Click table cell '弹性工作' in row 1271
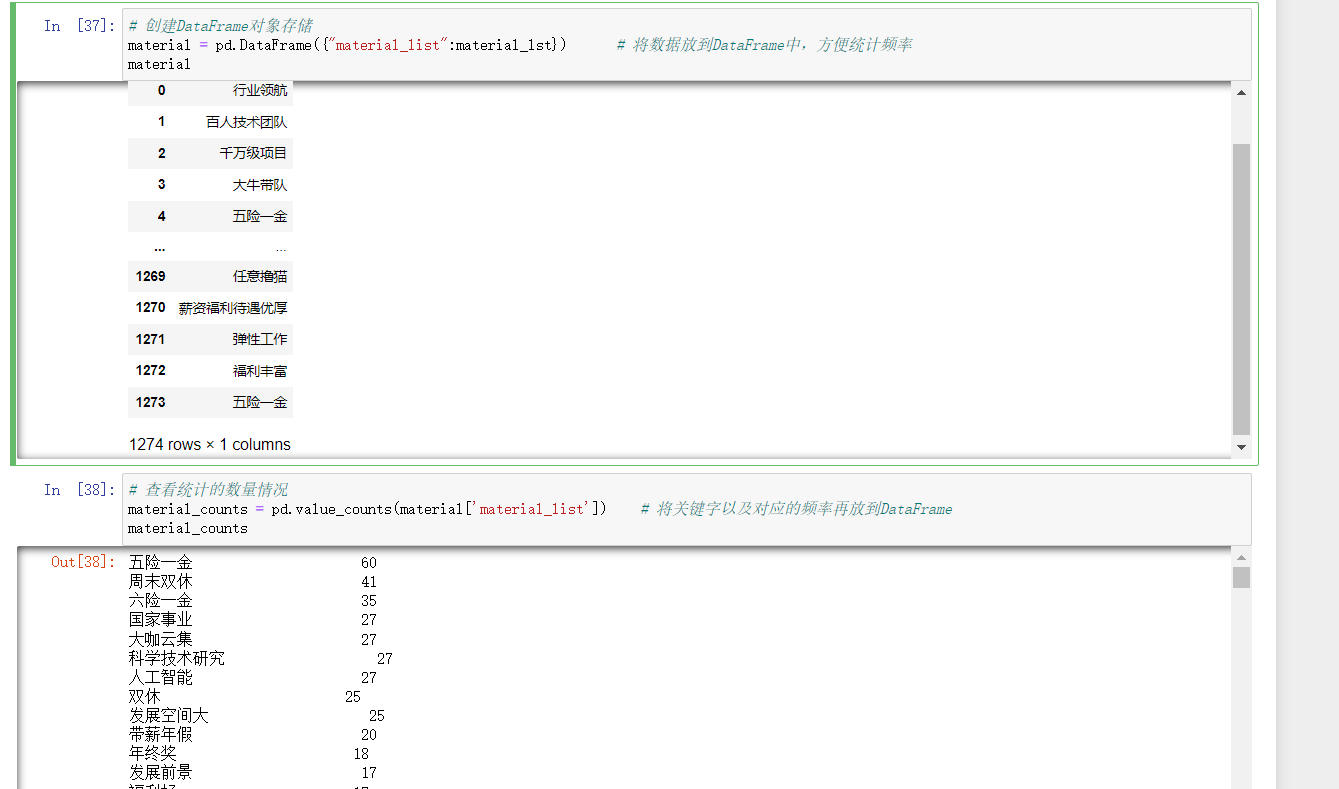This screenshot has width=1339, height=789. coord(260,339)
